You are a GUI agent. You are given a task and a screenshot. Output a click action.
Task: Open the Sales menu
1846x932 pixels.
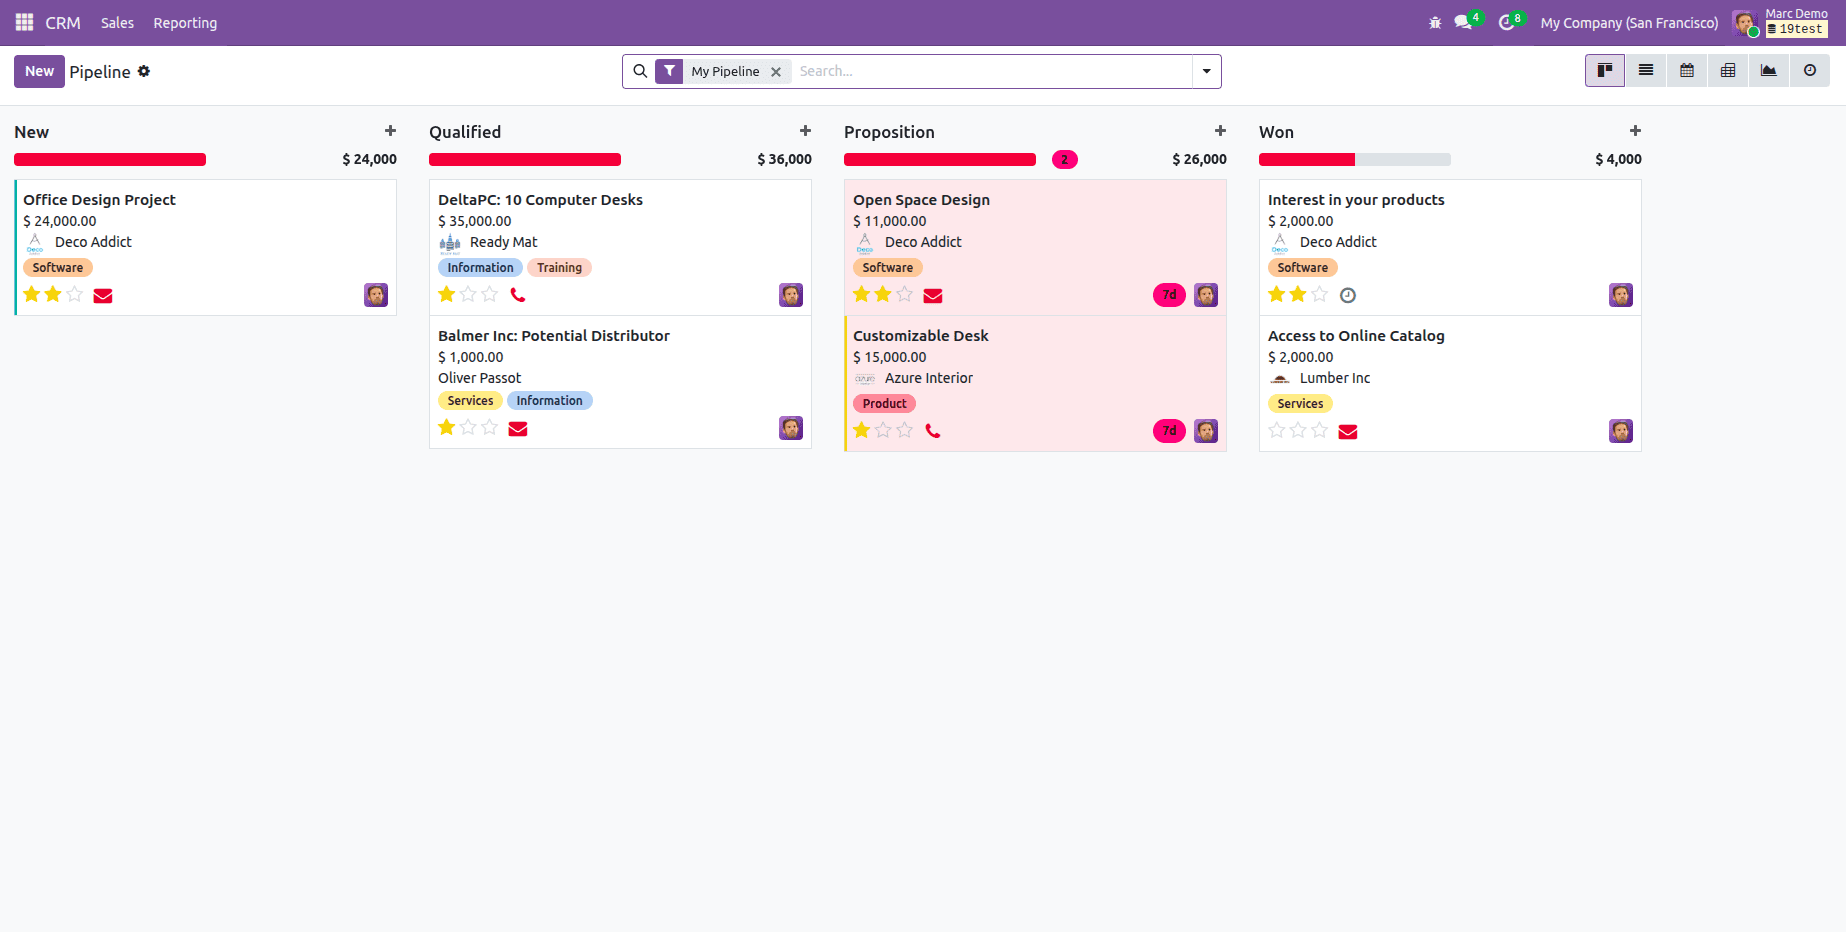[116, 22]
